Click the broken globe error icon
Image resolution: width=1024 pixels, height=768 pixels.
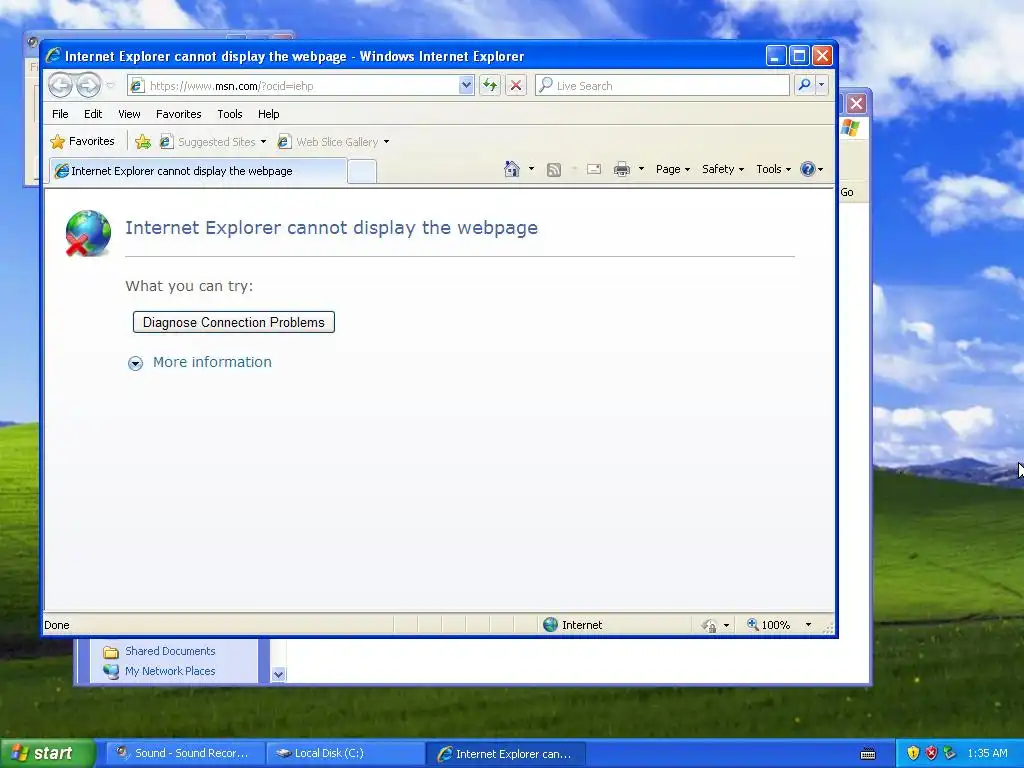(x=88, y=233)
